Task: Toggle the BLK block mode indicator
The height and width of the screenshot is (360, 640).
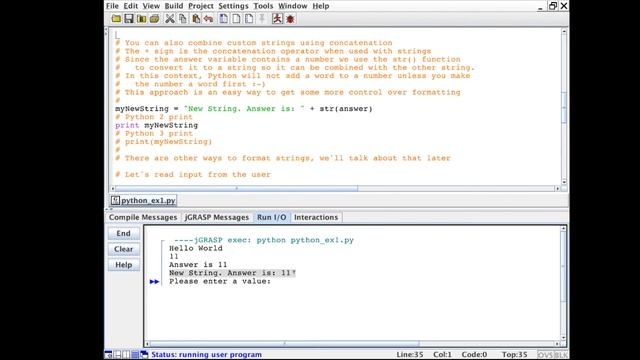Action: pos(560,355)
